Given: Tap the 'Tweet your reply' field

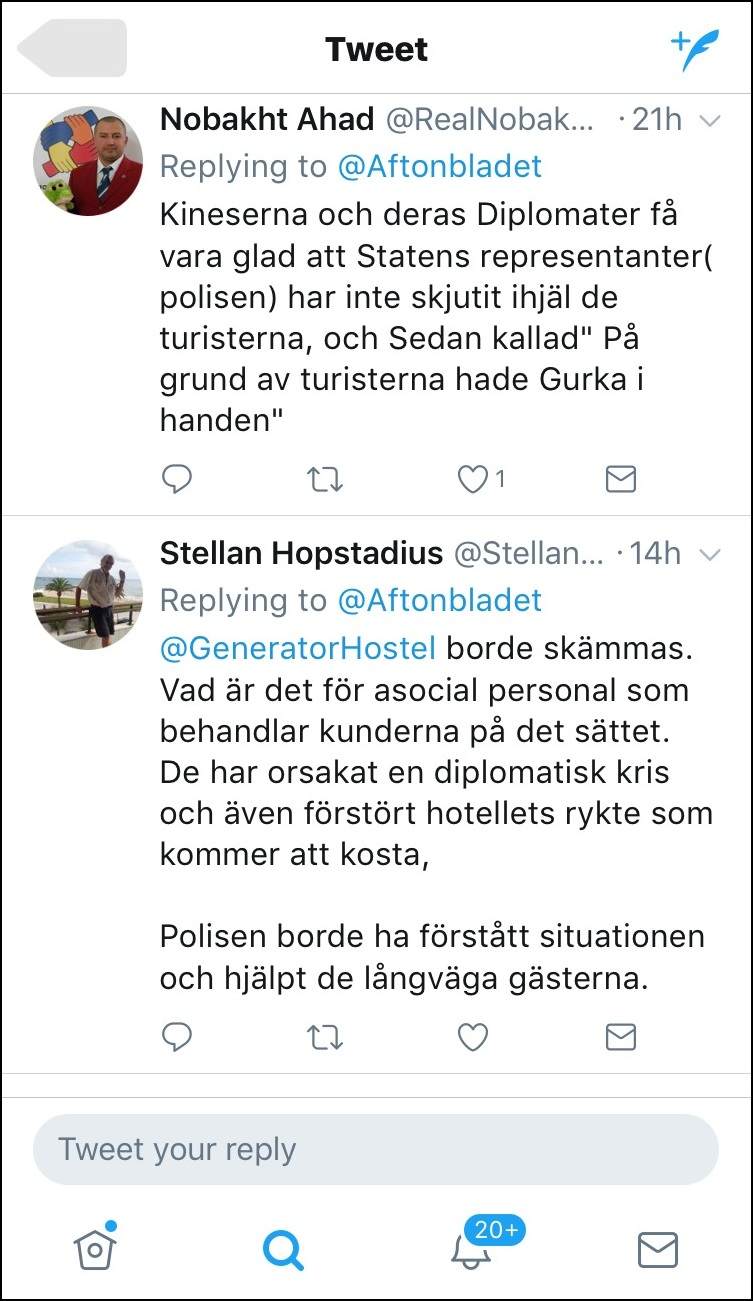Looking at the screenshot, I should [x=376, y=1149].
